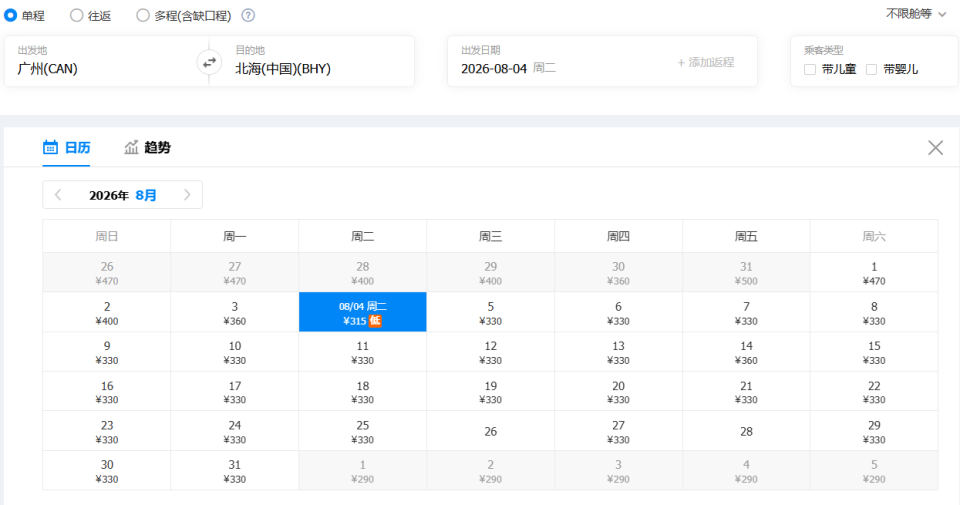Select August 16 date cell
The height and width of the screenshot is (505, 960).
pos(107,392)
